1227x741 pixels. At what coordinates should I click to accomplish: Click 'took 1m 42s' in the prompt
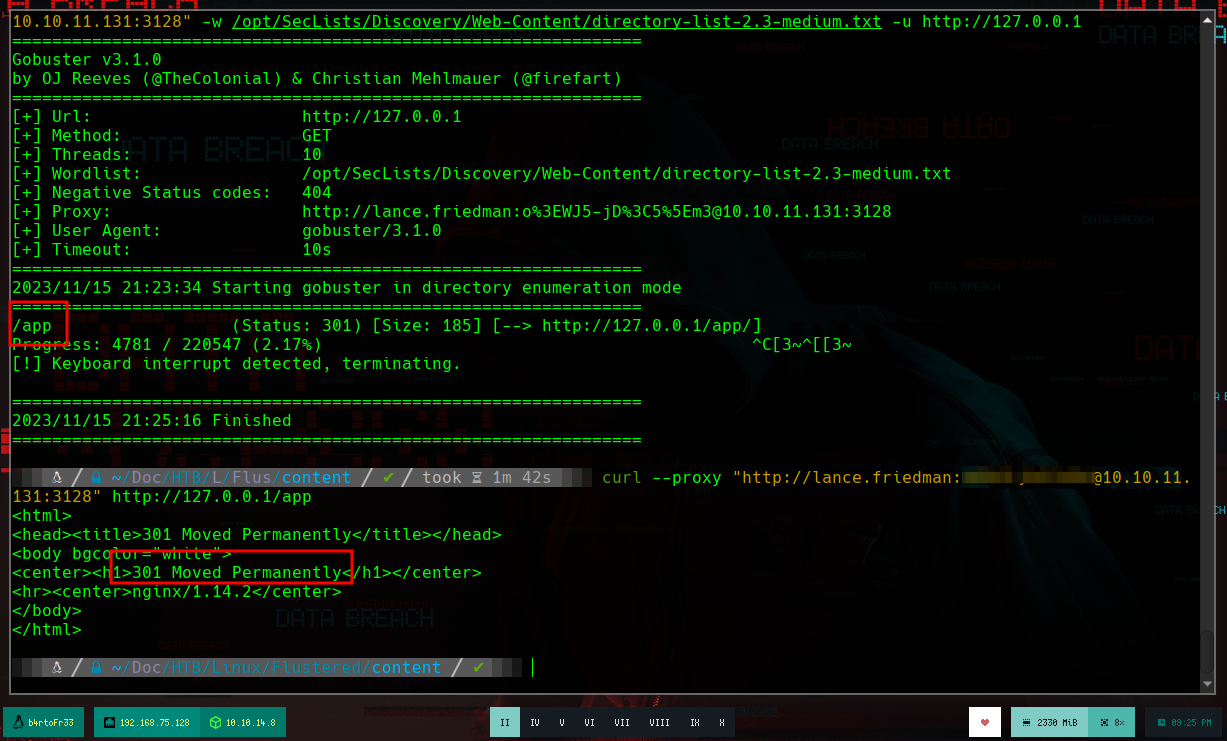pos(486,478)
